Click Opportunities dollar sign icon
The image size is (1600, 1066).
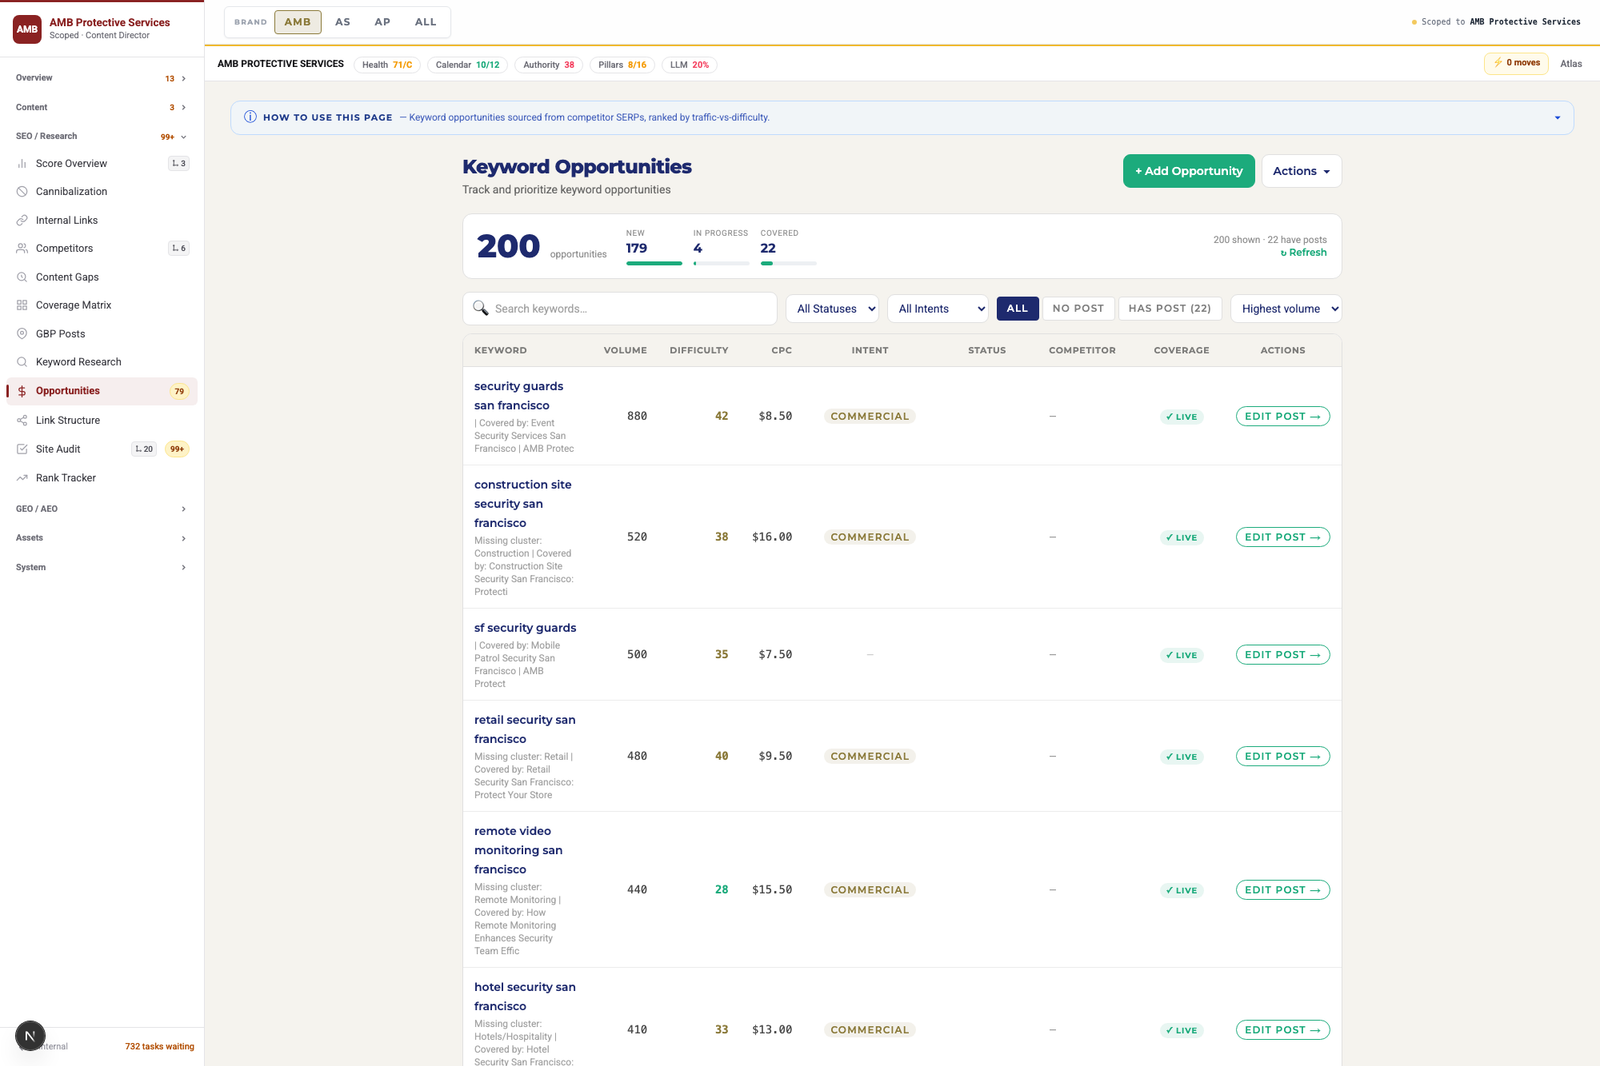[x=22, y=391]
